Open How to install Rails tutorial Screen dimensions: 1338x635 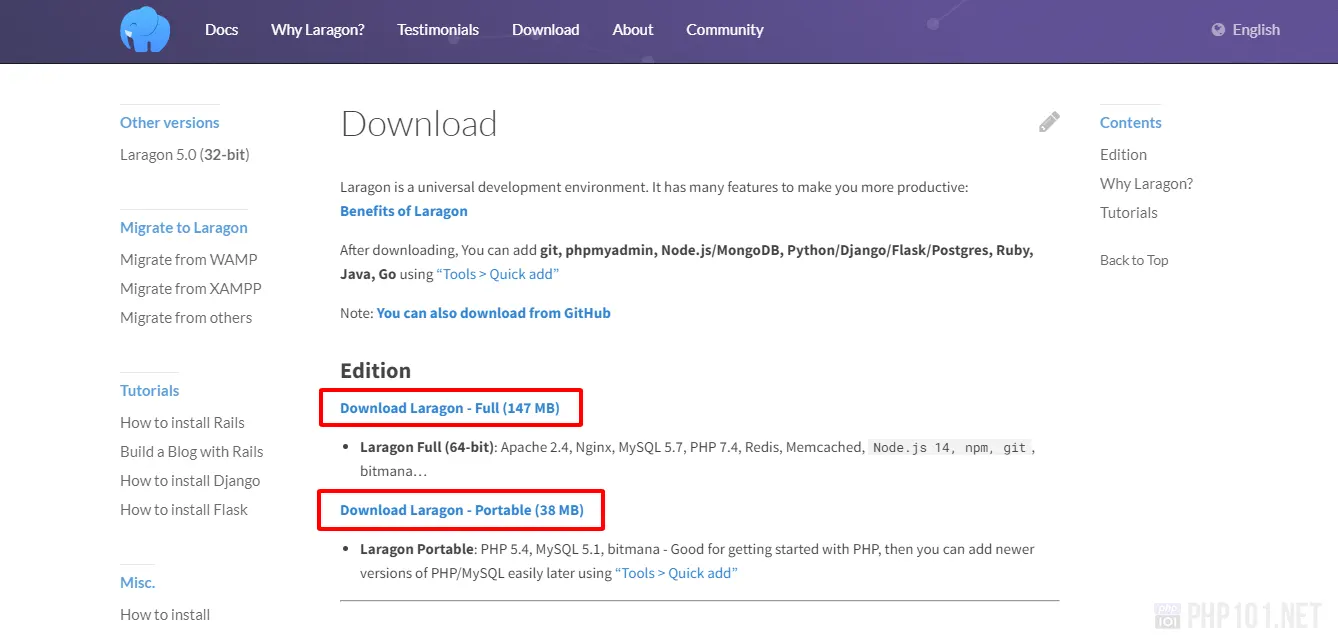[x=182, y=422]
